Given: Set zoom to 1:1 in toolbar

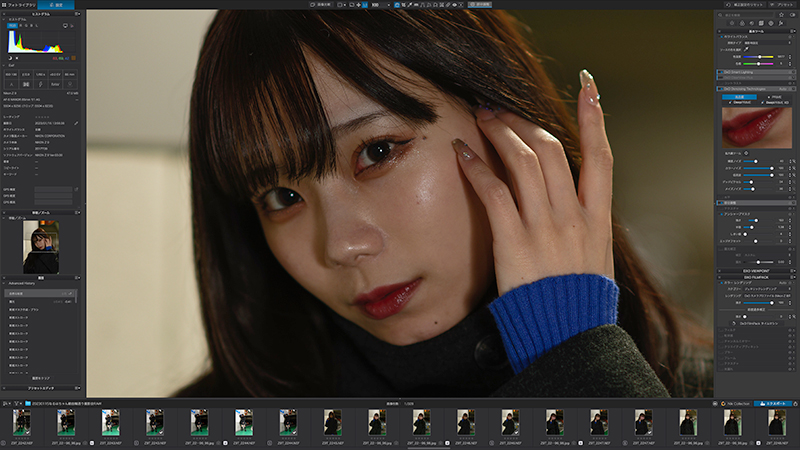Looking at the screenshot, I should point(365,5).
